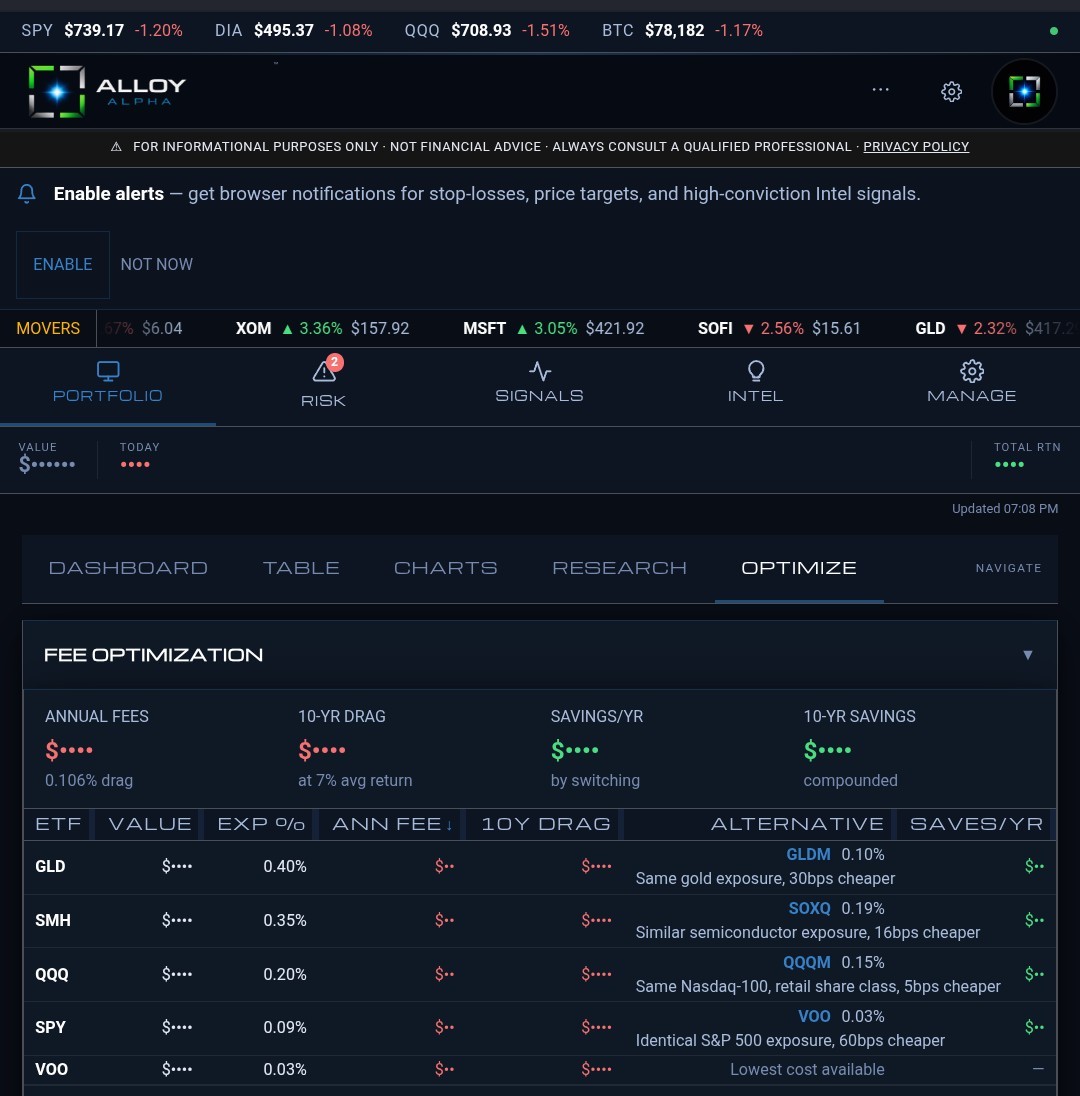Sort by the EXP % column header
The width and height of the screenshot is (1080, 1096).
point(261,824)
